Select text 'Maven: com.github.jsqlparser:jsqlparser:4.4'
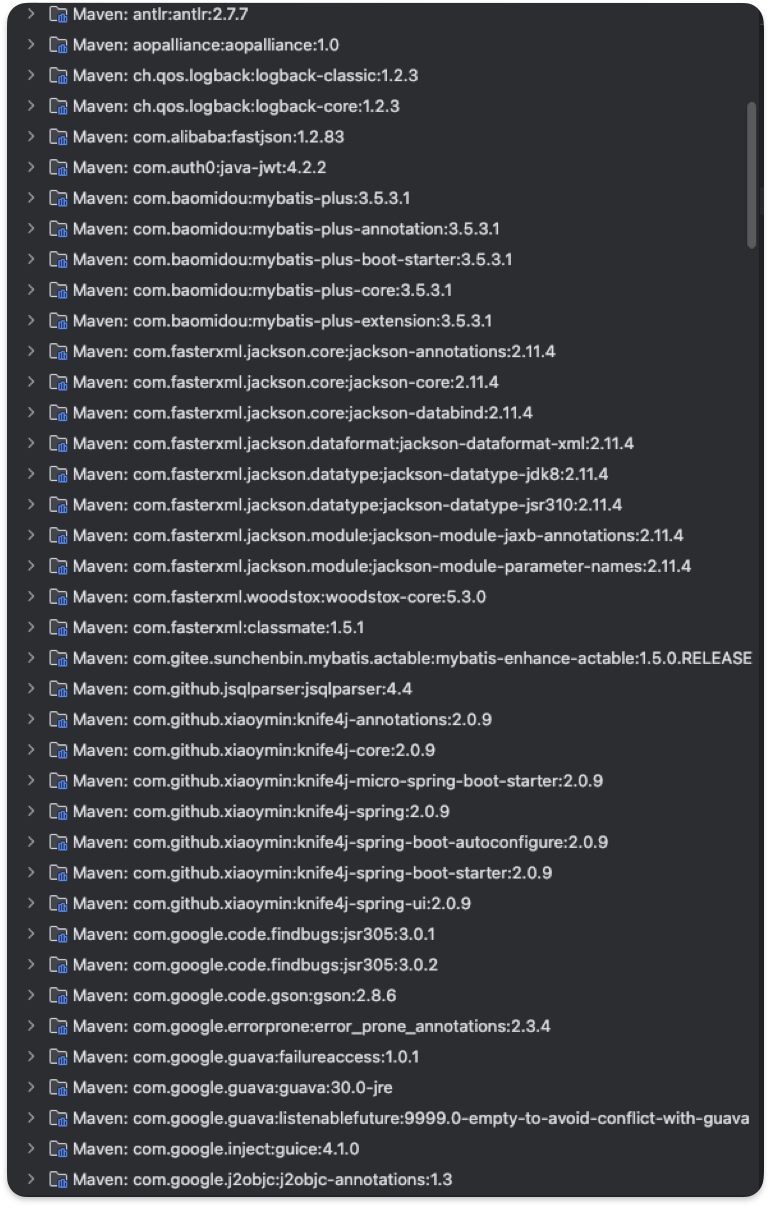Screen dimensions: 770x1208 click(x=243, y=689)
